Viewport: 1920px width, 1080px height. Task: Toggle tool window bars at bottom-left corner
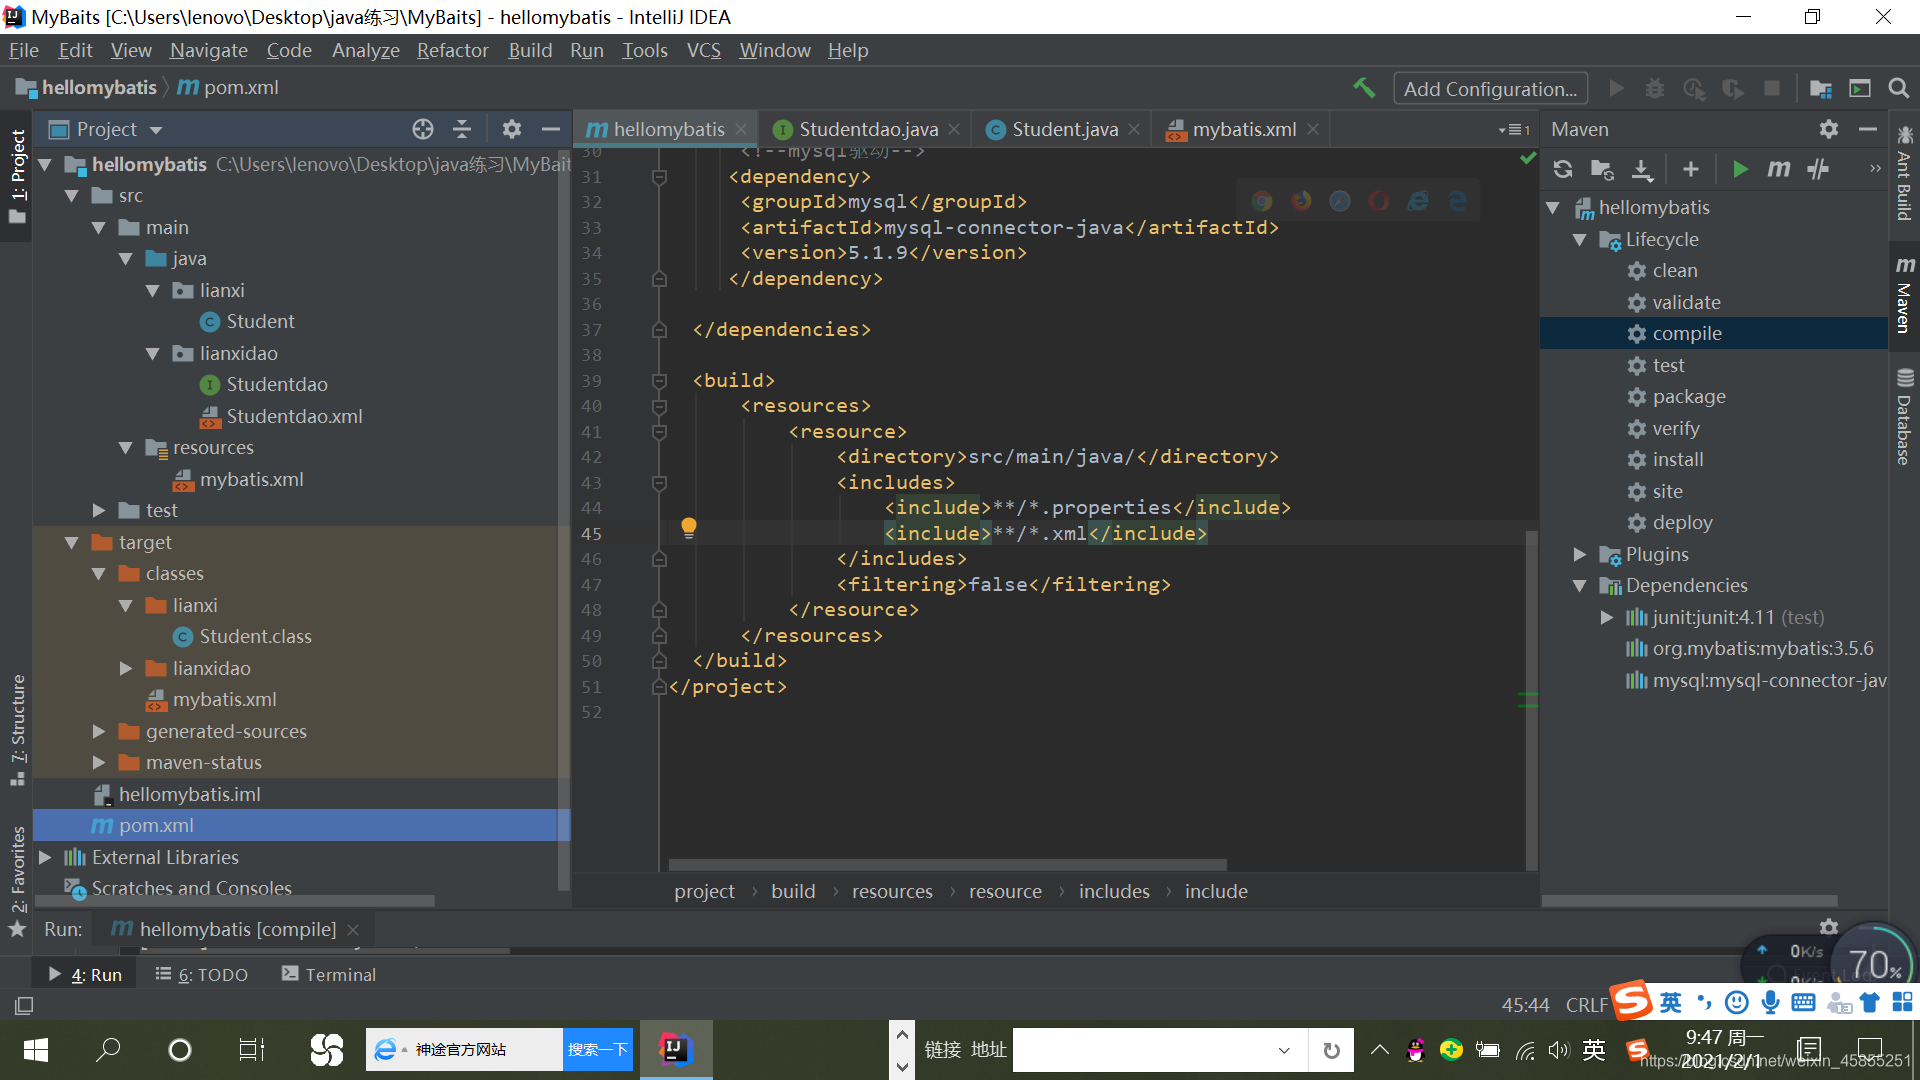(x=24, y=1005)
